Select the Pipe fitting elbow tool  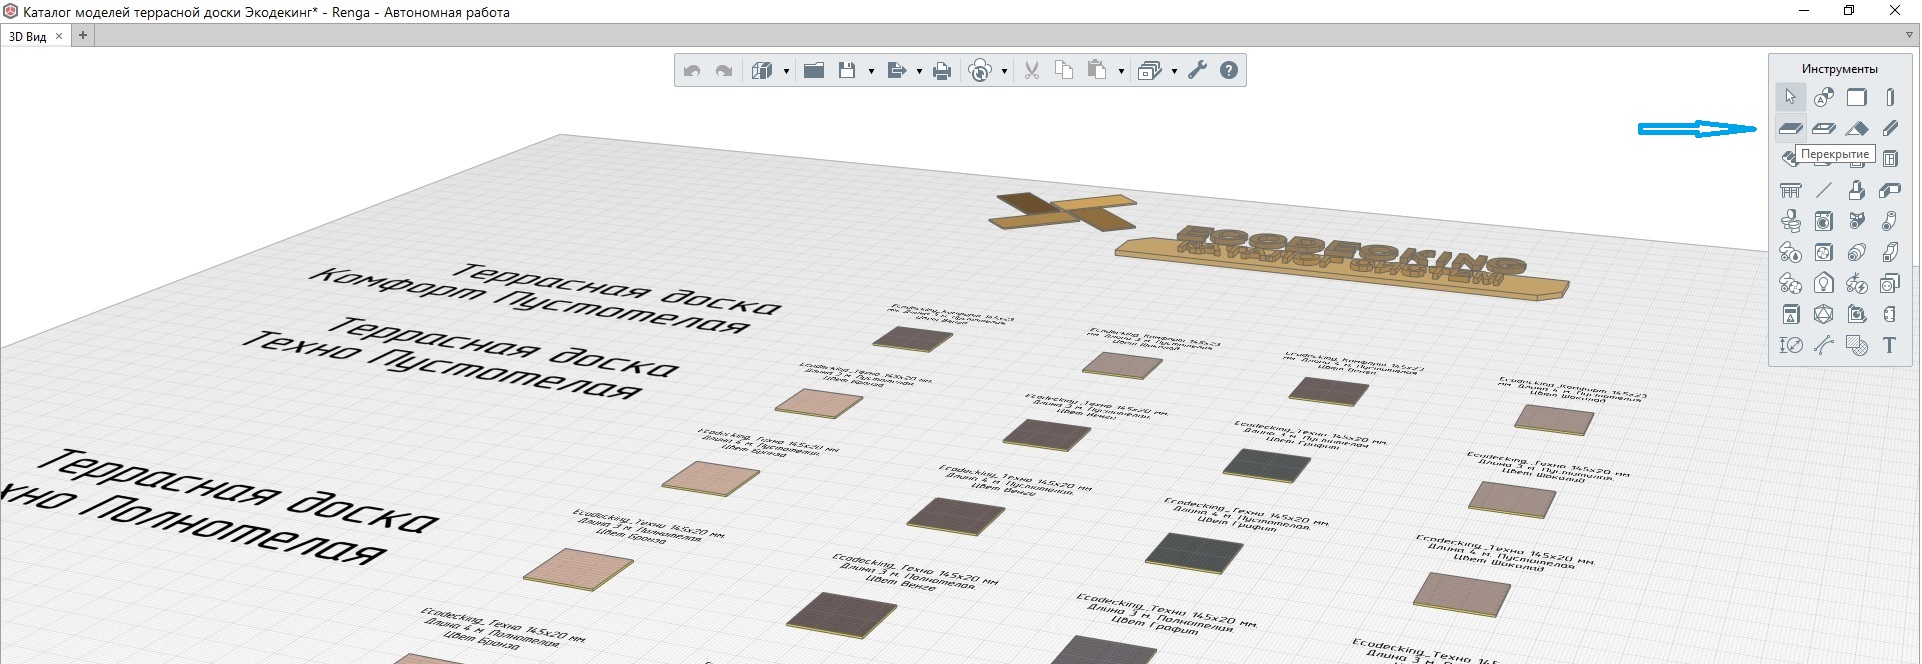tap(1890, 221)
